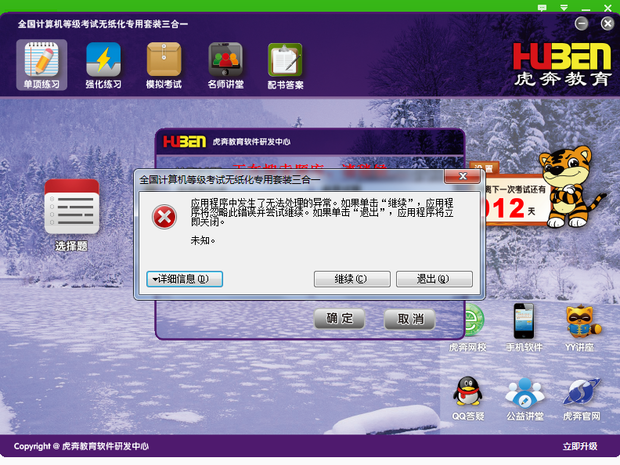
Task: Click the red error icon in dialog
Action: (x=164, y=217)
